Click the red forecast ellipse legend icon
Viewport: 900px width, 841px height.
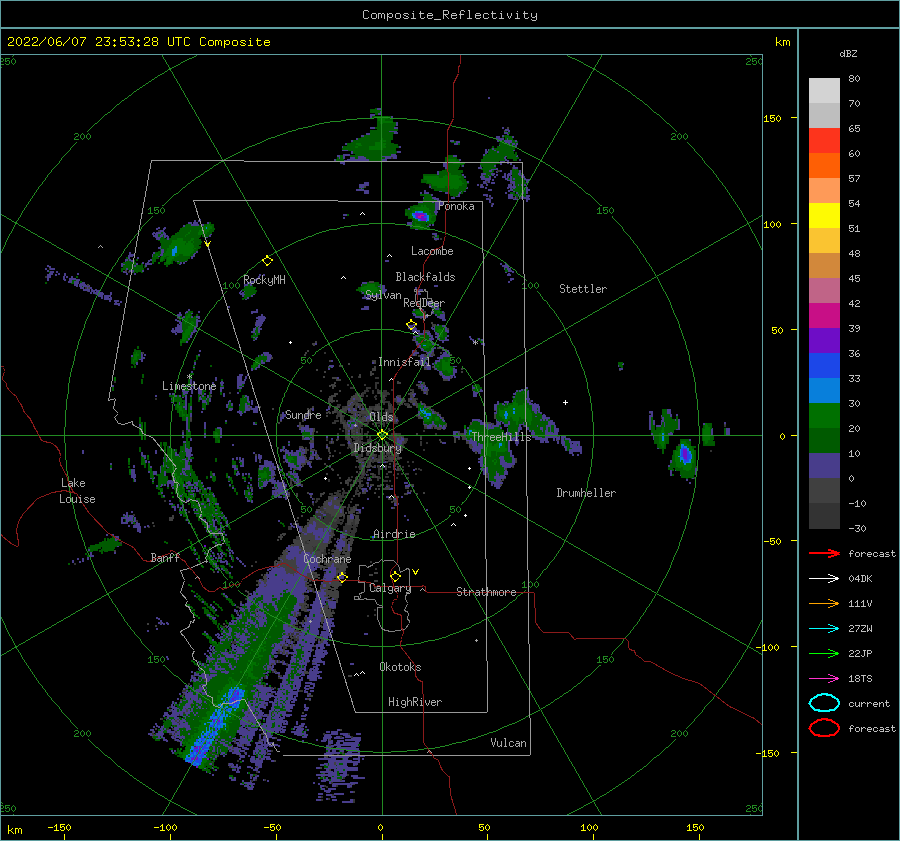pos(824,728)
